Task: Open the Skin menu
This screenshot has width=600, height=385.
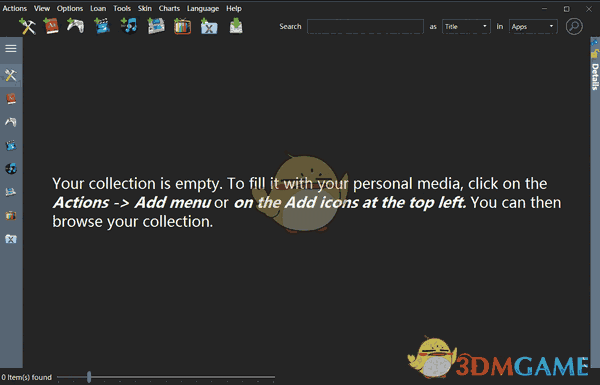Action: click(x=145, y=8)
